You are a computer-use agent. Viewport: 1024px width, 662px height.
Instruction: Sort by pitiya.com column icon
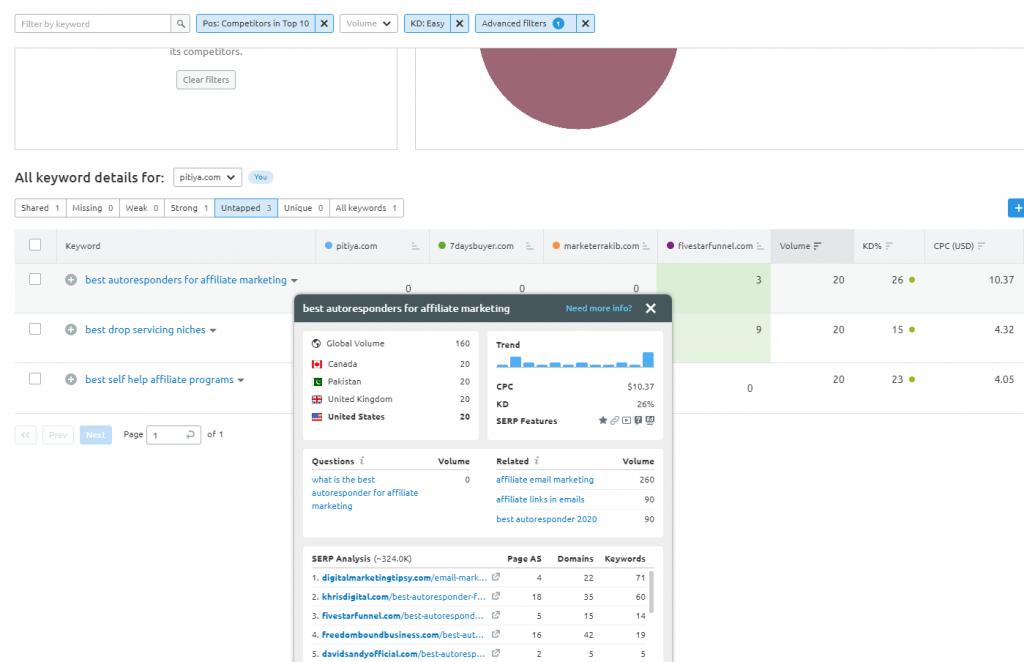click(415, 246)
